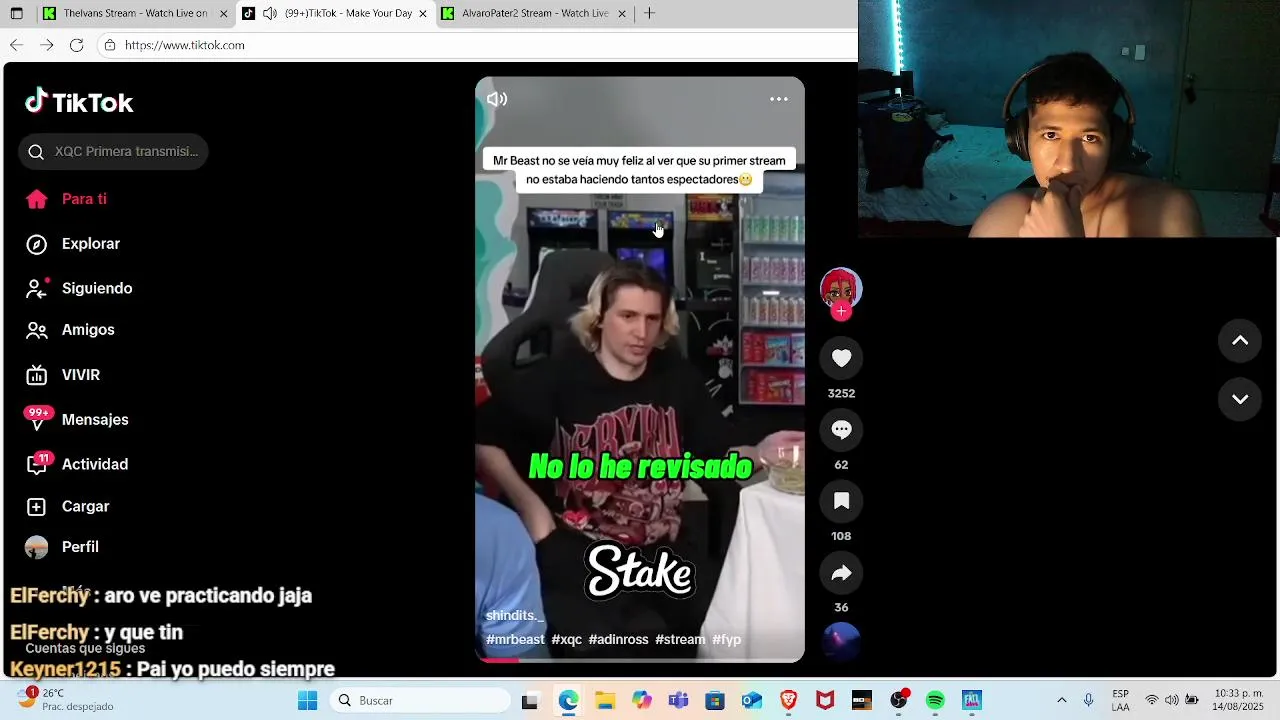Share the video with the arrow icon
Viewport: 1280px width, 720px height.
(841, 573)
